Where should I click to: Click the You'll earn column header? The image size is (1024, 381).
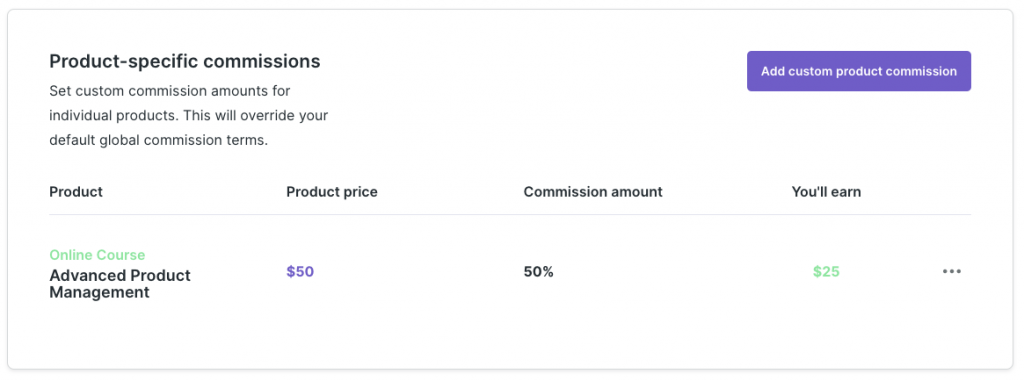(x=826, y=192)
